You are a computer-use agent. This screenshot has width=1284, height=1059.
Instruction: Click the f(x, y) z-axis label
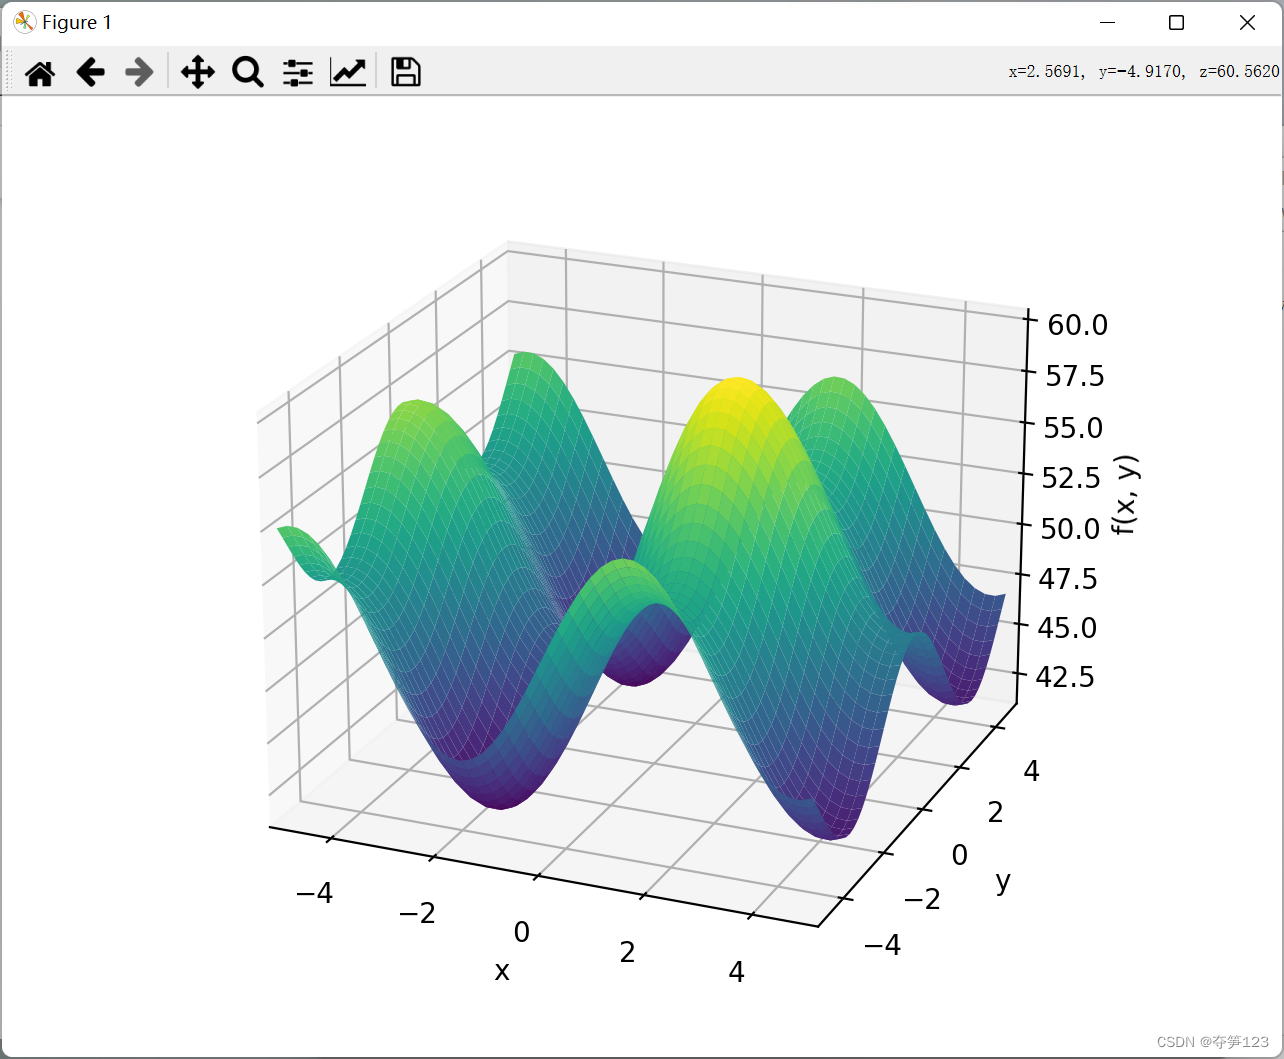1127,494
